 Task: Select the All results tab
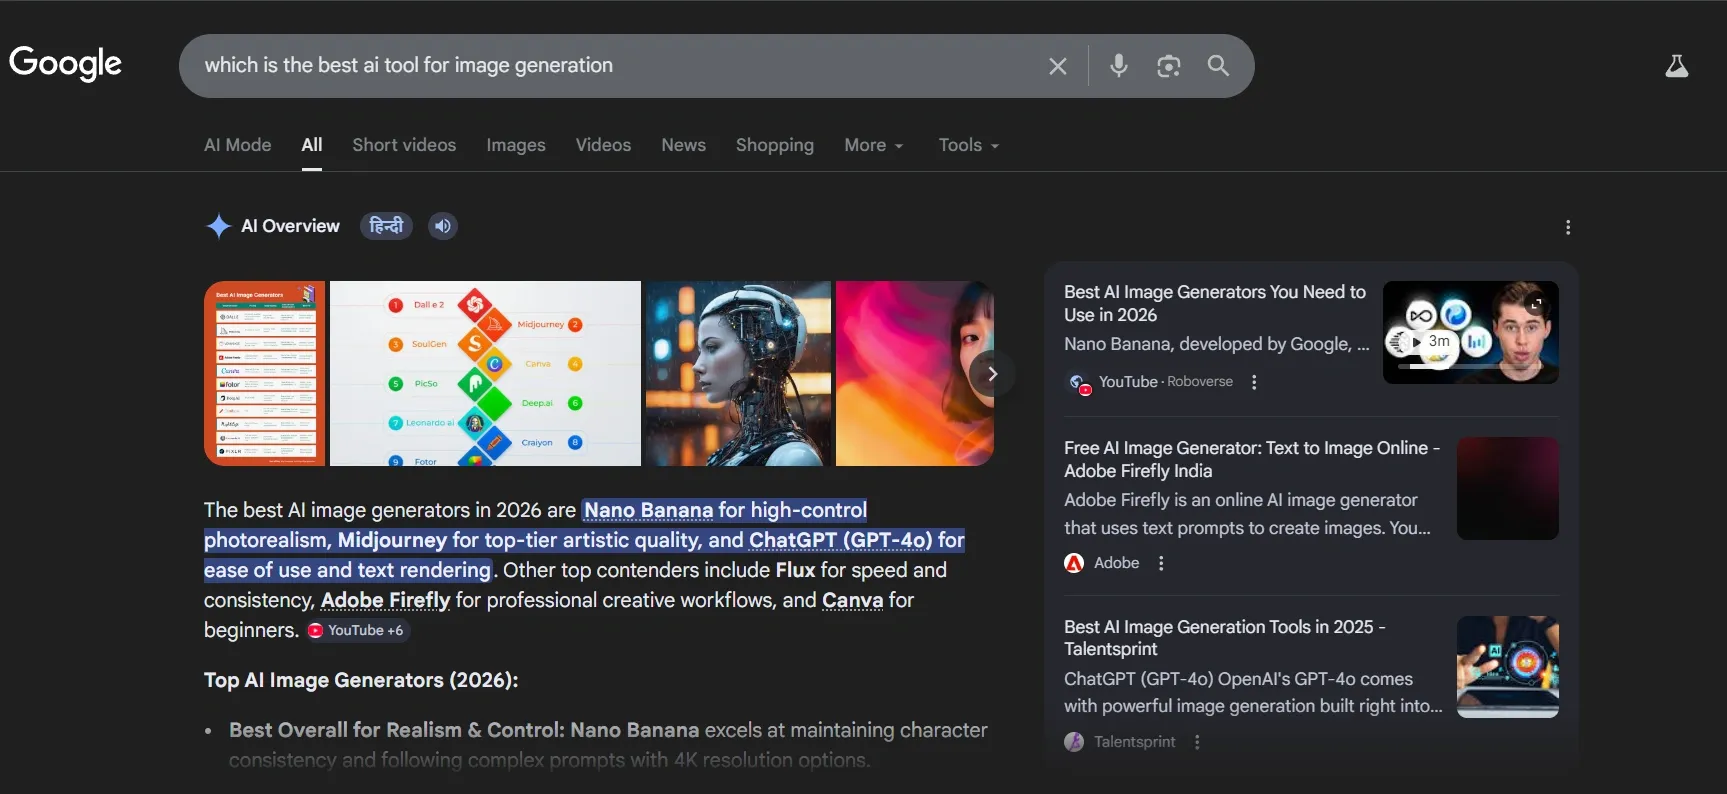tap(312, 145)
